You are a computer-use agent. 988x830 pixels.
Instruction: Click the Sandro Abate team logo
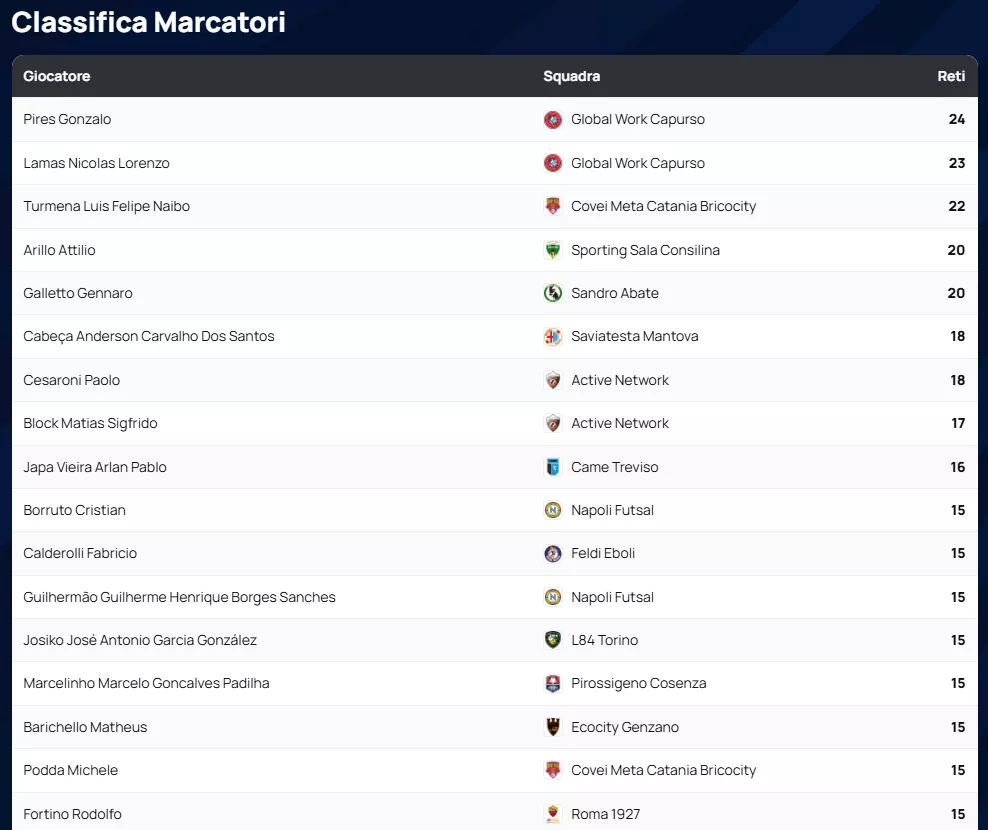tap(553, 293)
